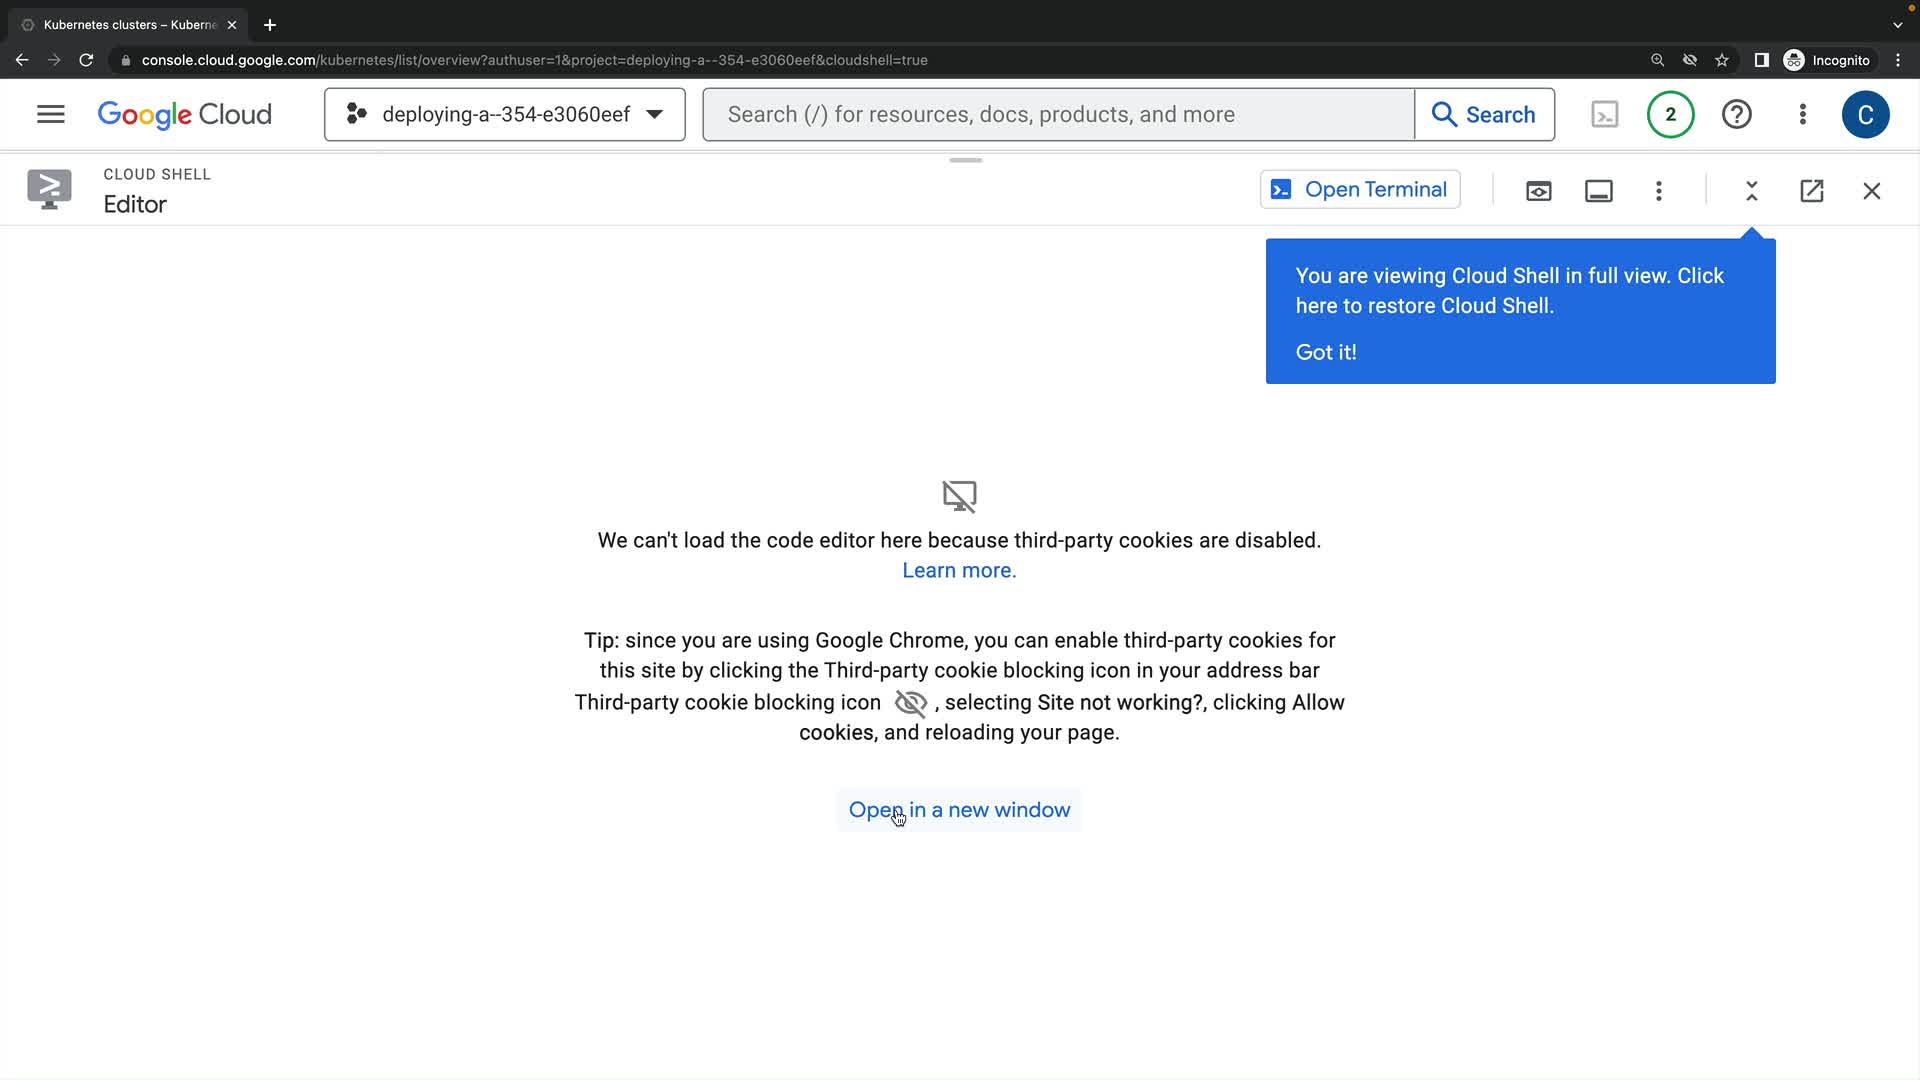Image resolution: width=1920 pixels, height=1080 pixels.
Task: Open a new browser tab
Action: pos(269,25)
